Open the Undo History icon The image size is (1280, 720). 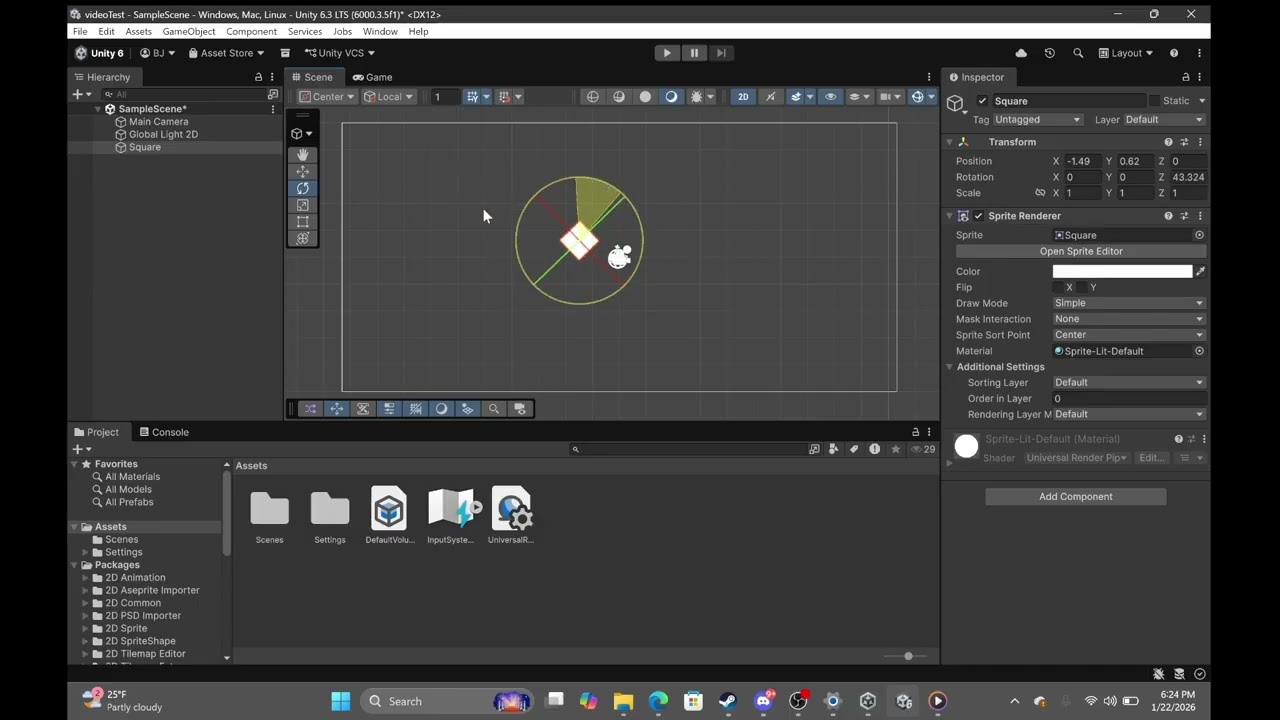(x=1049, y=53)
